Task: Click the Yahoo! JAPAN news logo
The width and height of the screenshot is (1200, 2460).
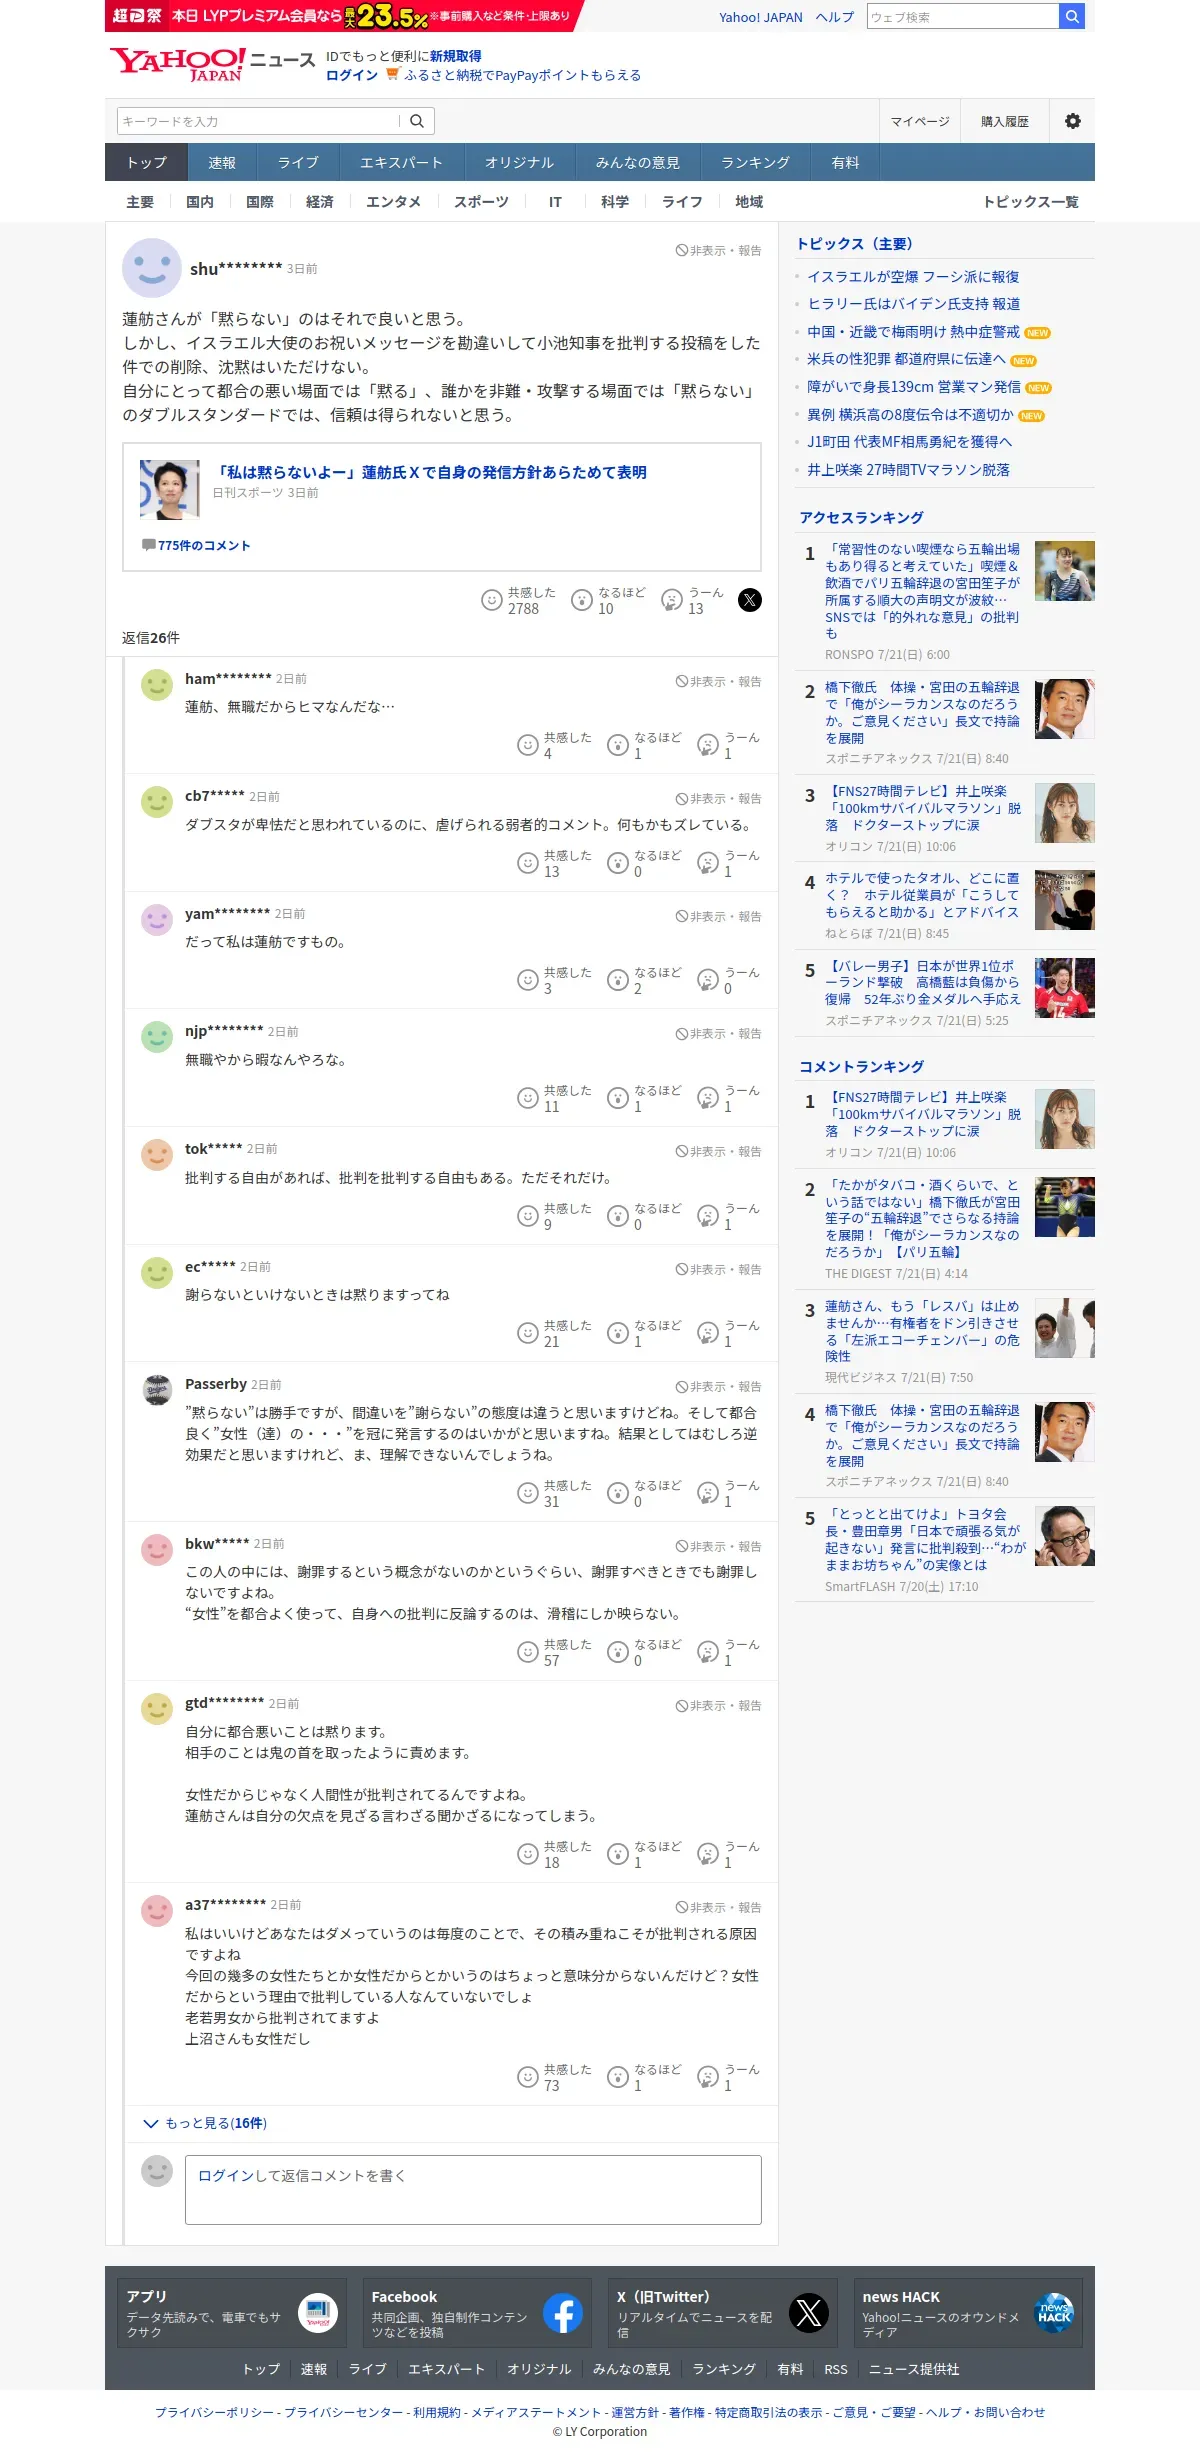Action: pyautogui.click(x=212, y=64)
